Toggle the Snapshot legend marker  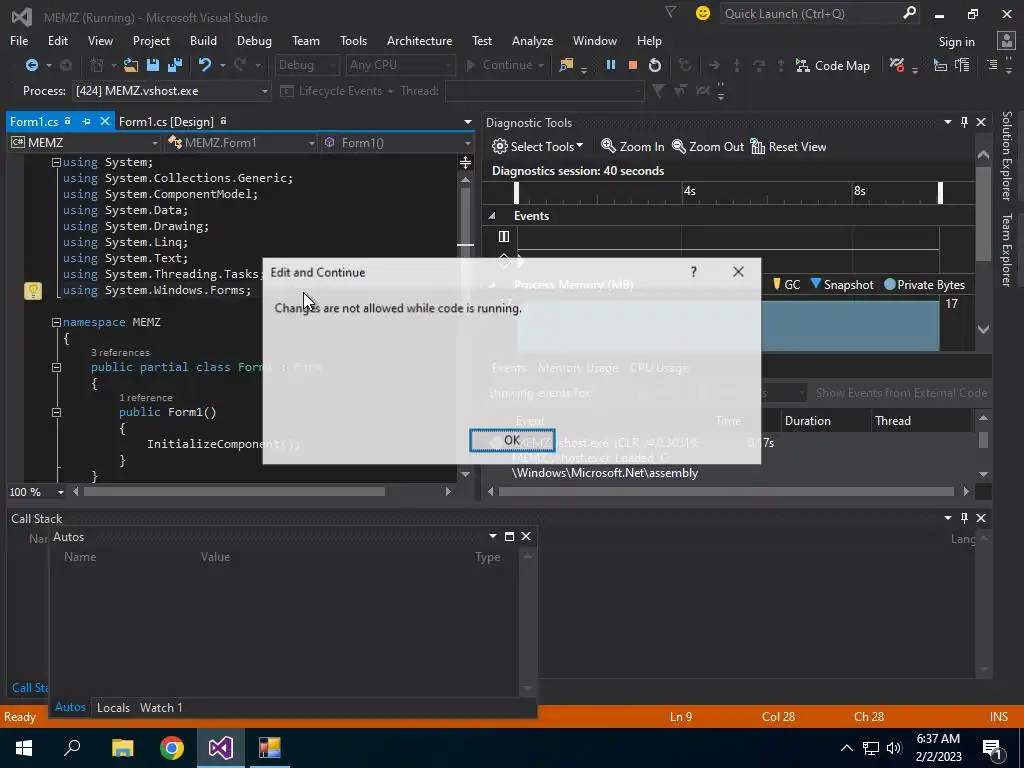pos(816,284)
